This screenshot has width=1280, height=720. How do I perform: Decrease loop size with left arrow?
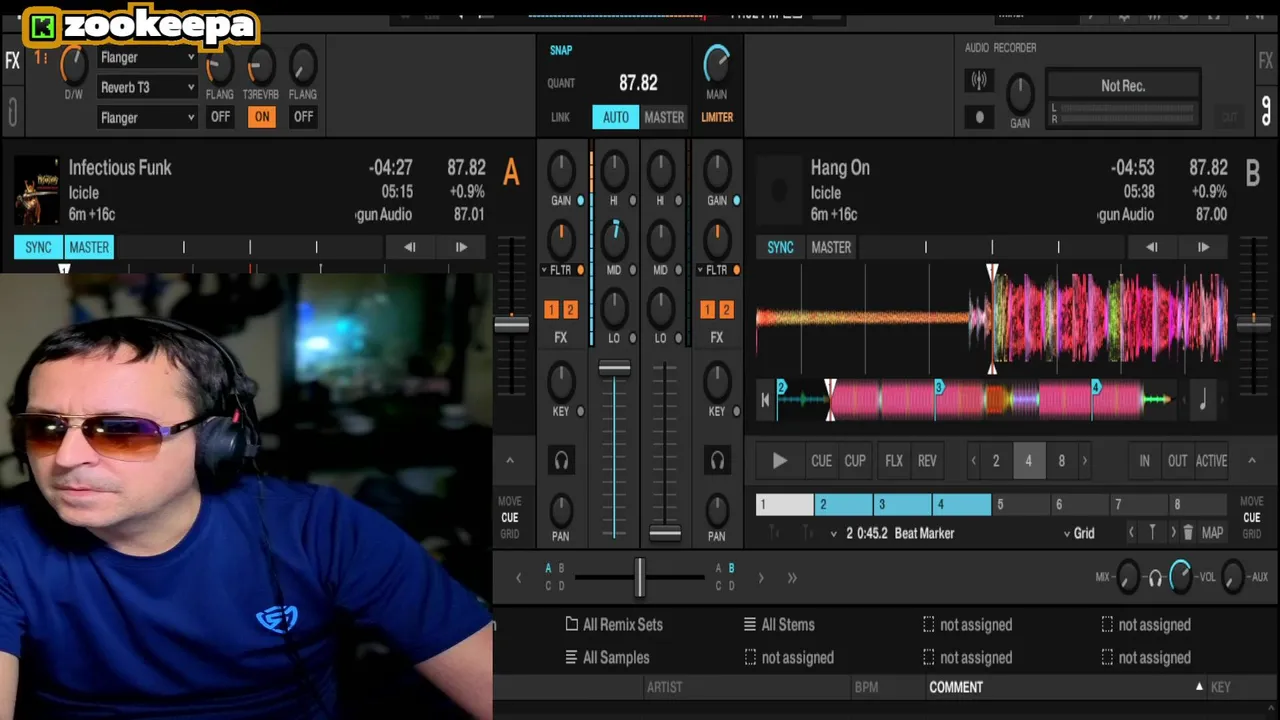pyautogui.click(x=973, y=461)
